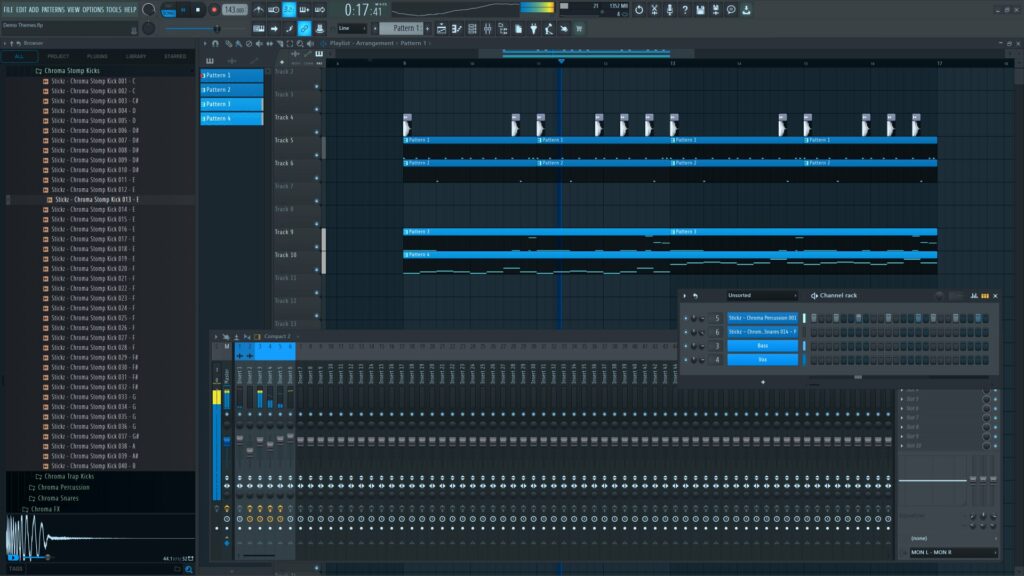Open the PATTERNS menu
This screenshot has width=1024, height=576.
click(53, 10)
